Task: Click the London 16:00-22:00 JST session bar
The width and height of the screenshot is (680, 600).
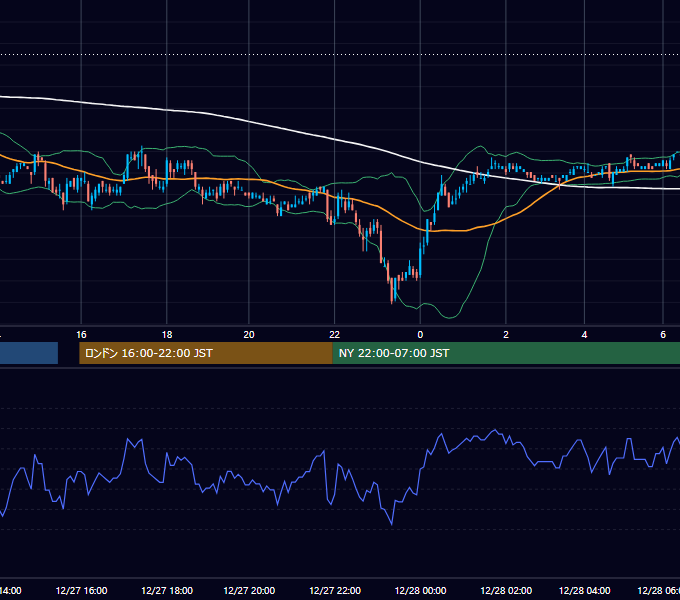Action: tap(206, 353)
